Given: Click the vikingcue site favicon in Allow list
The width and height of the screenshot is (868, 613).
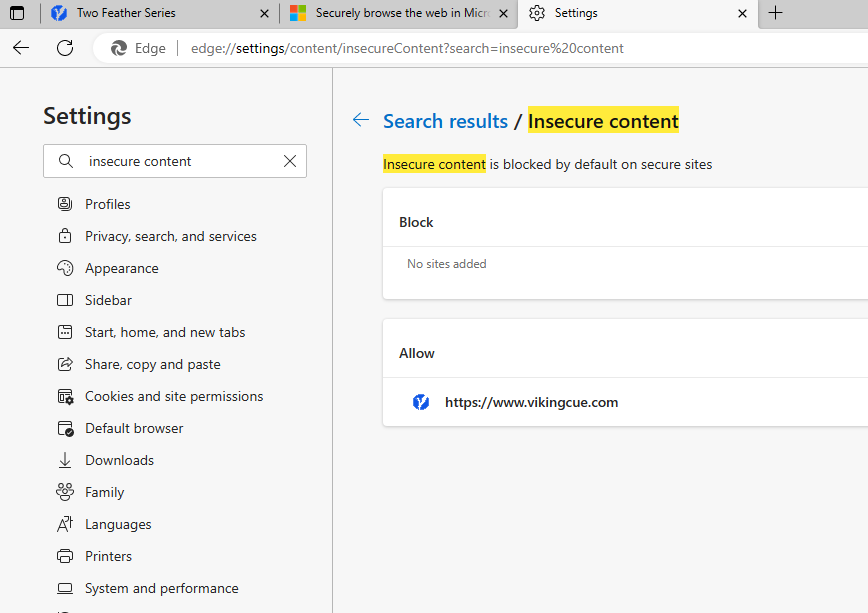Looking at the screenshot, I should (x=421, y=402).
